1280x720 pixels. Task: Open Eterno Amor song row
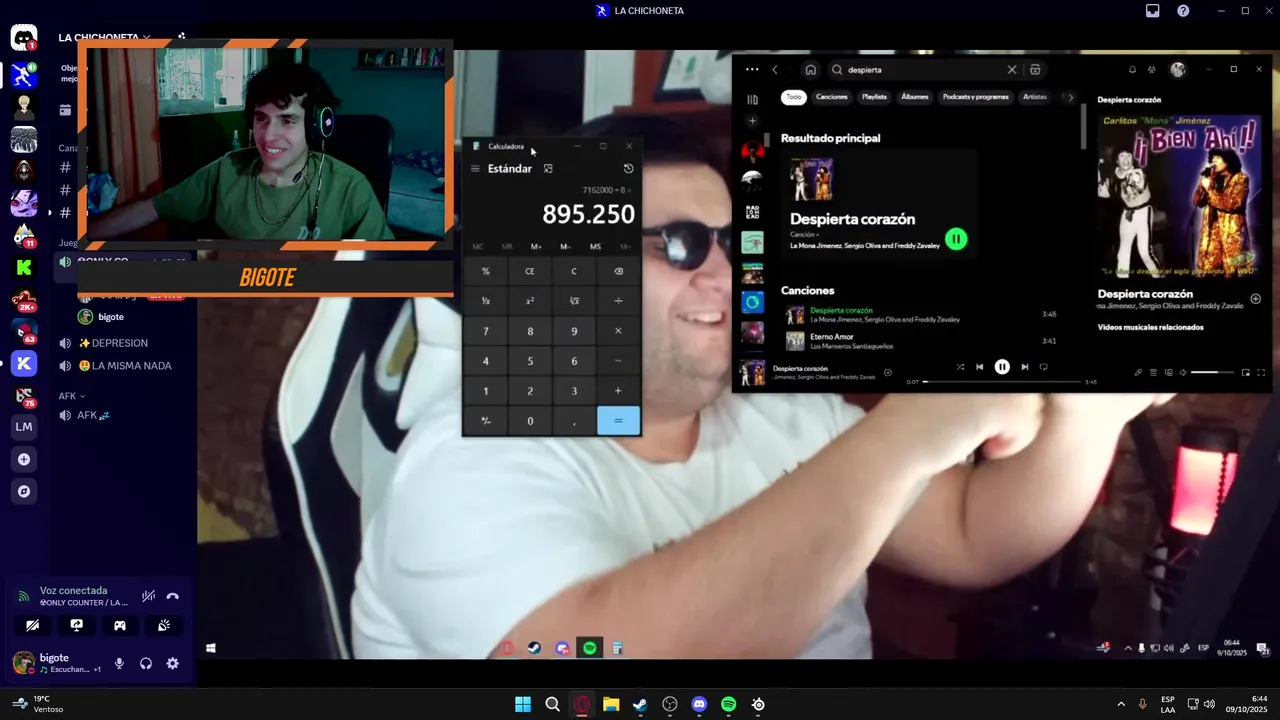(920, 341)
